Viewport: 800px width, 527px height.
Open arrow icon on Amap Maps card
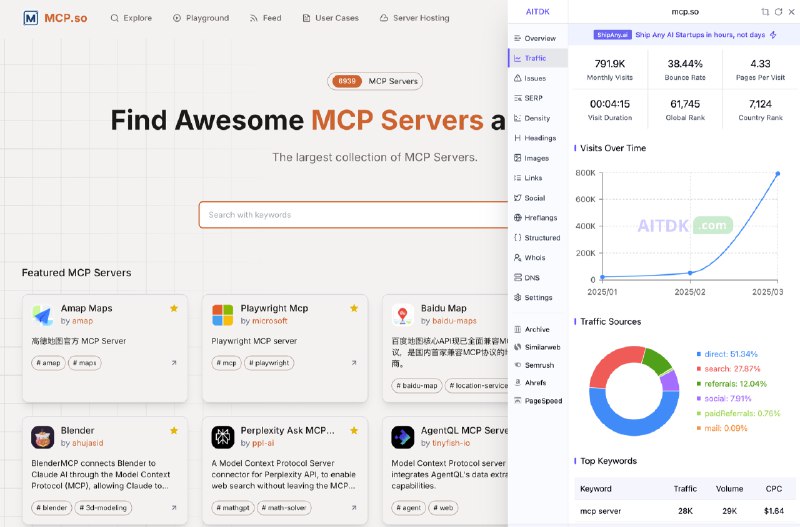coord(174,363)
